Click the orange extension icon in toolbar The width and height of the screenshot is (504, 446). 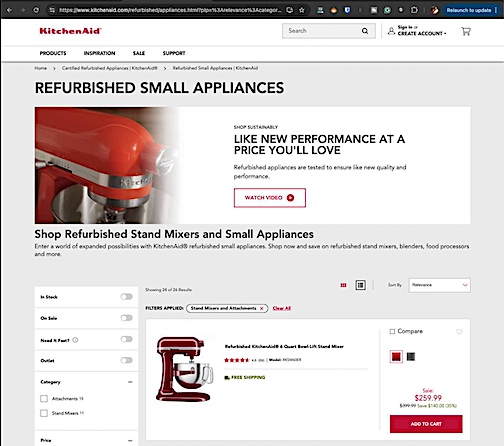[334, 10]
